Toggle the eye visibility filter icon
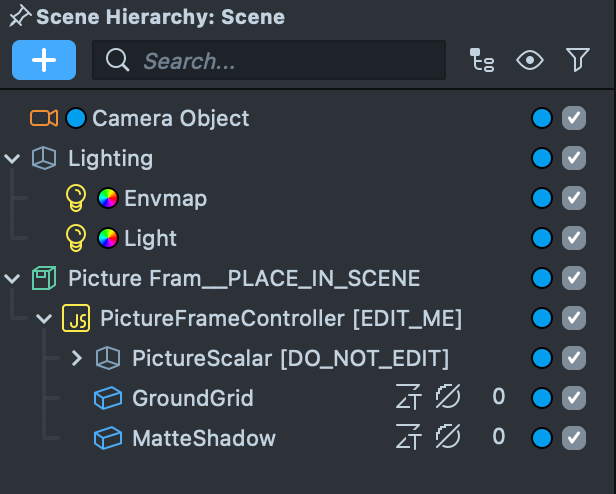Screen dimensions: 616x494 click(530, 61)
